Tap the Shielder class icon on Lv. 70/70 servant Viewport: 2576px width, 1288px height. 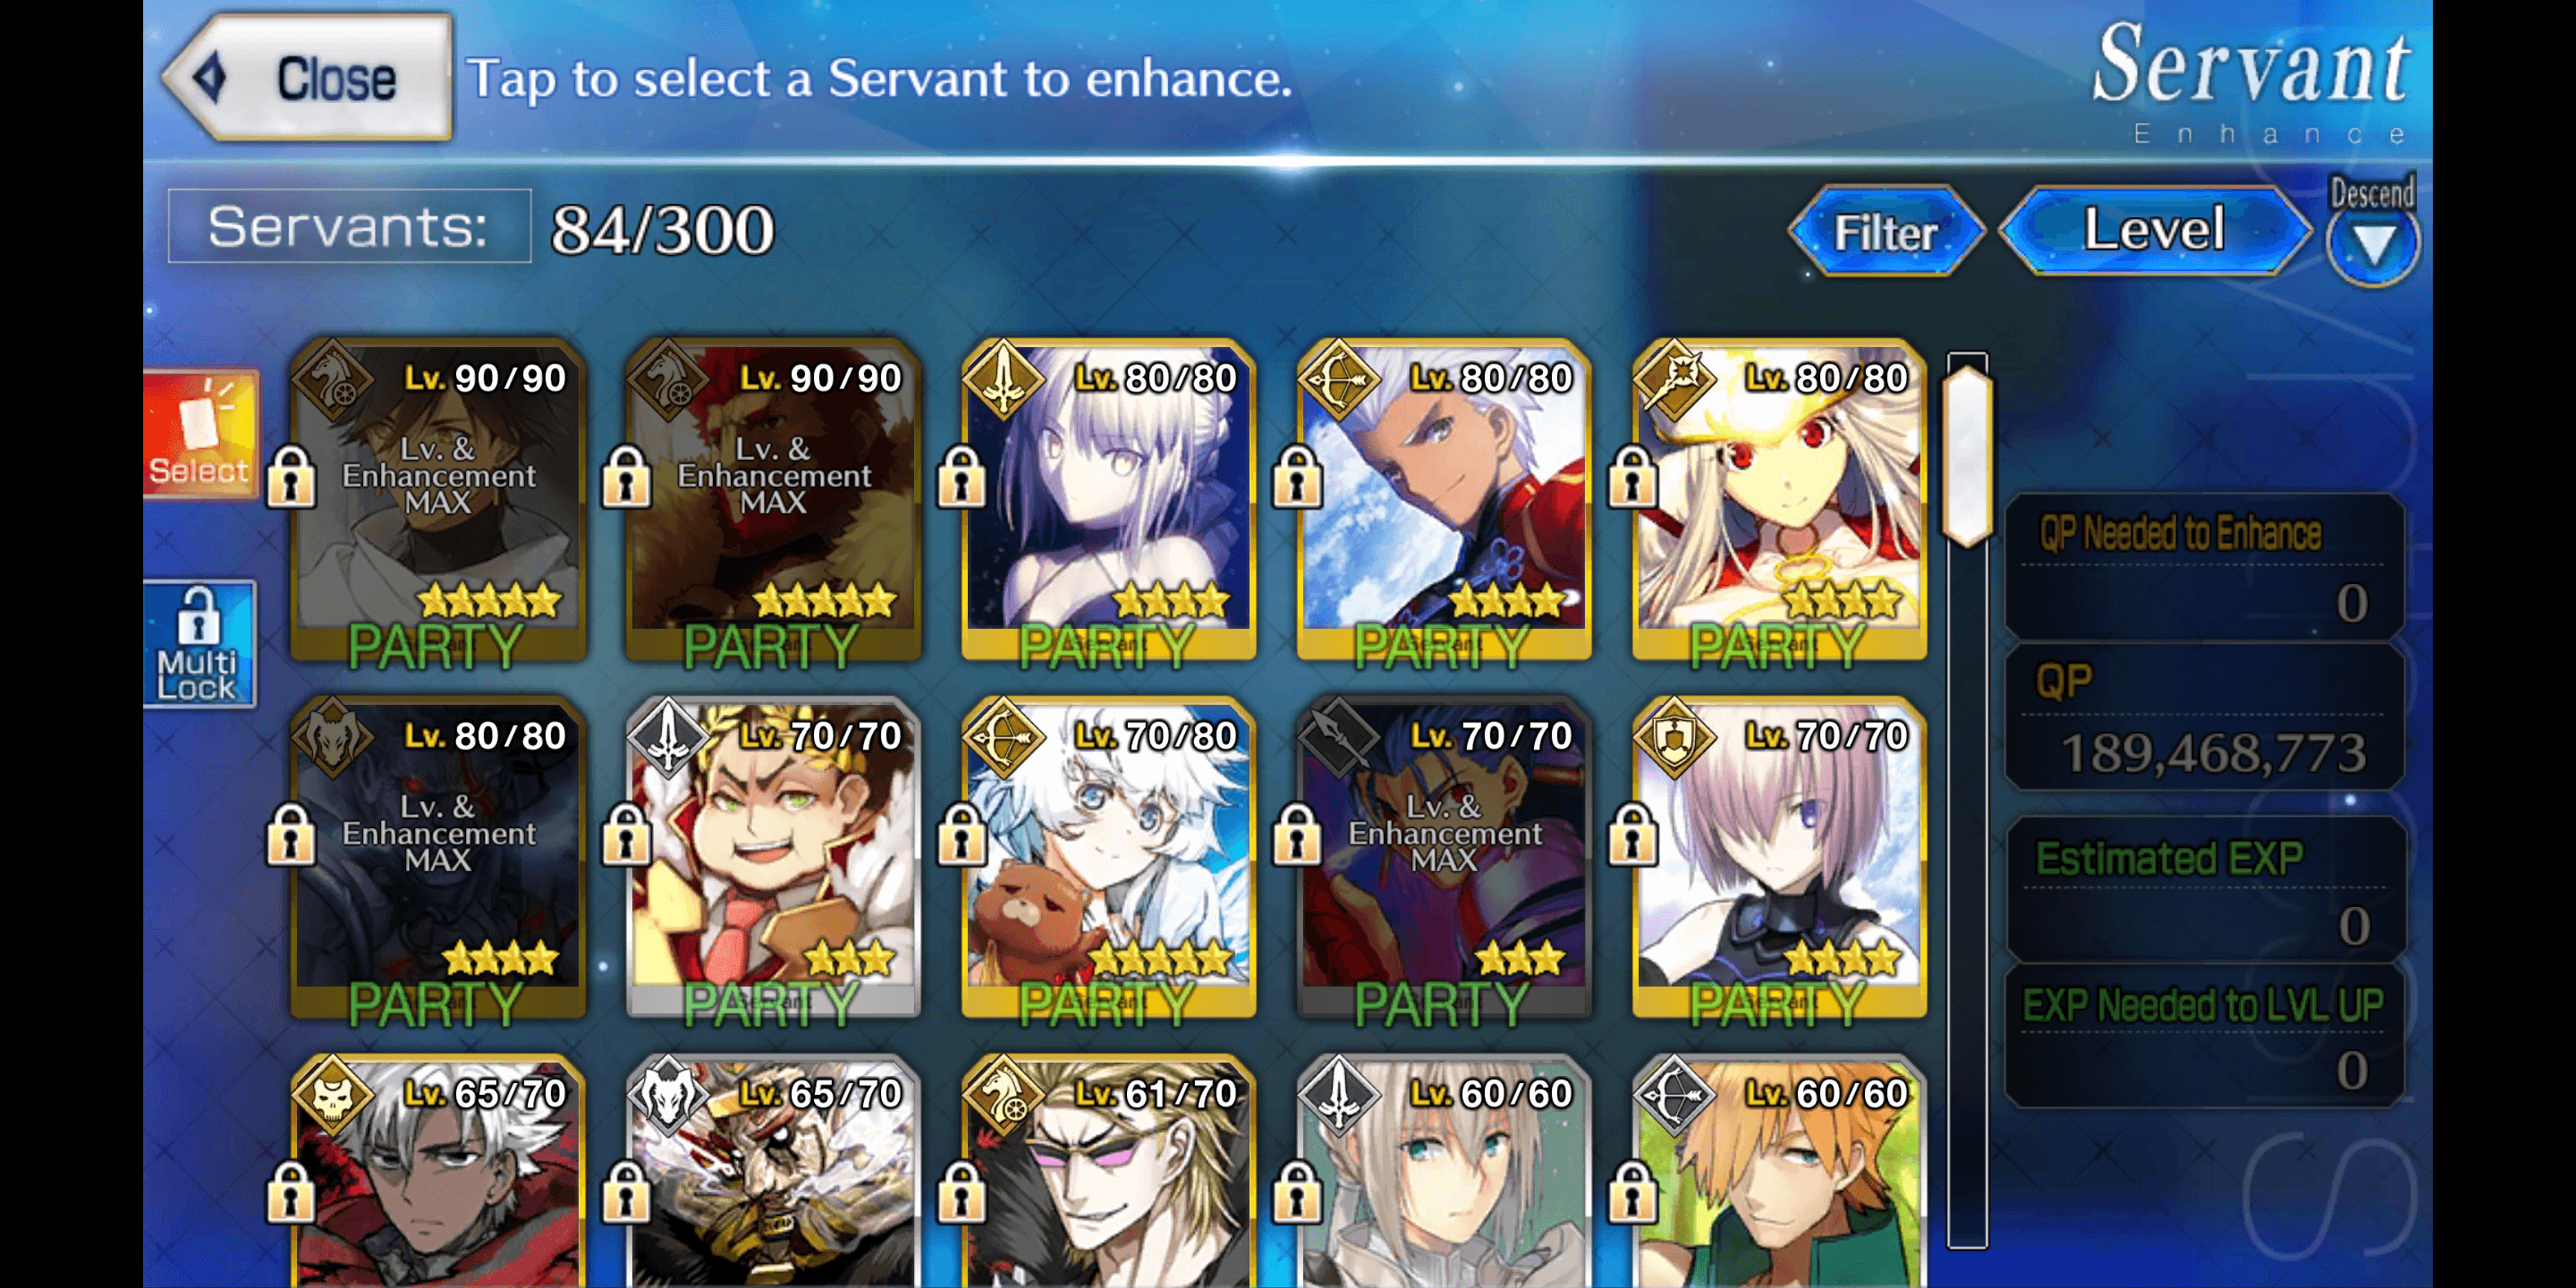(x=1674, y=738)
